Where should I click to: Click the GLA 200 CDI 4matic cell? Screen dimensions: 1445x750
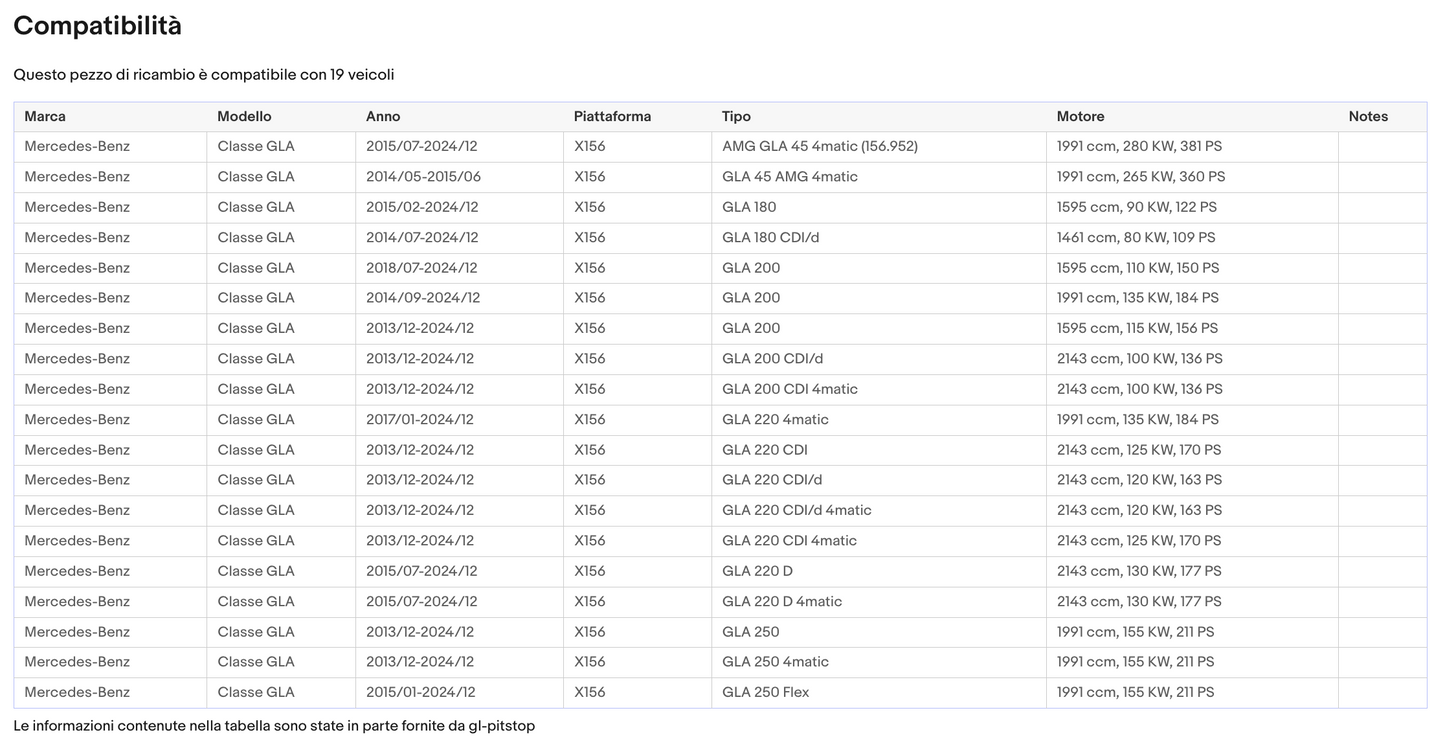pos(789,389)
